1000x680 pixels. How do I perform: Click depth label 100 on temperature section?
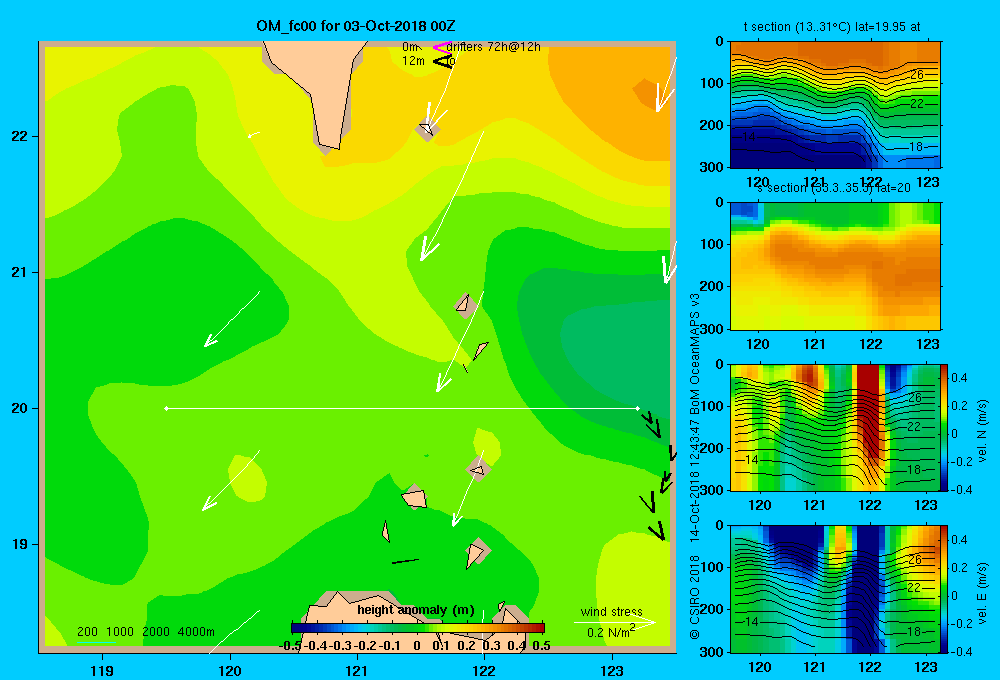click(x=712, y=83)
